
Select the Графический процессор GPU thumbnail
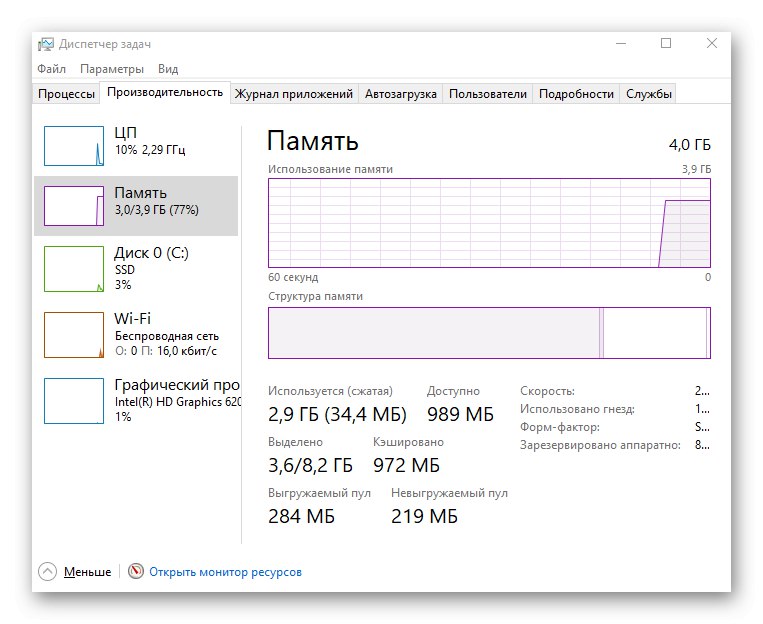tap(74, 400)
